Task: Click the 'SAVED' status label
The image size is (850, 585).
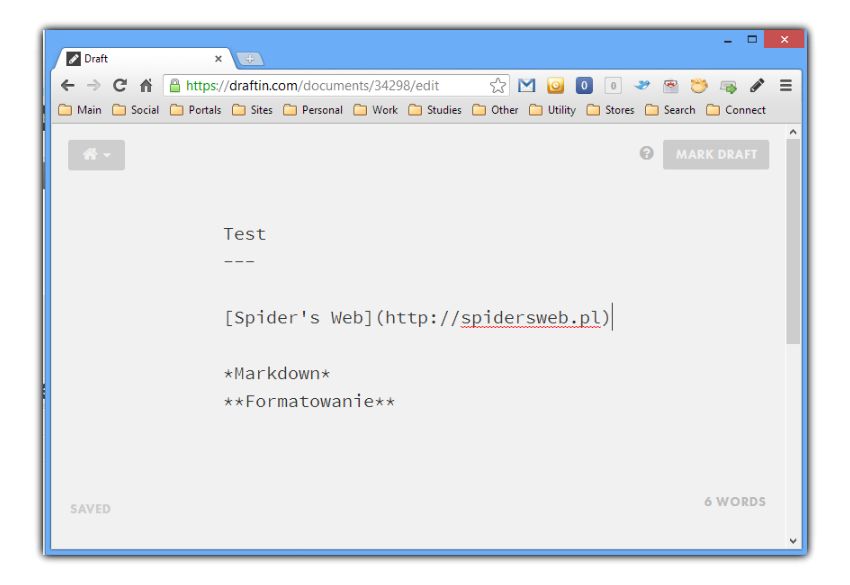Action: 91,509
